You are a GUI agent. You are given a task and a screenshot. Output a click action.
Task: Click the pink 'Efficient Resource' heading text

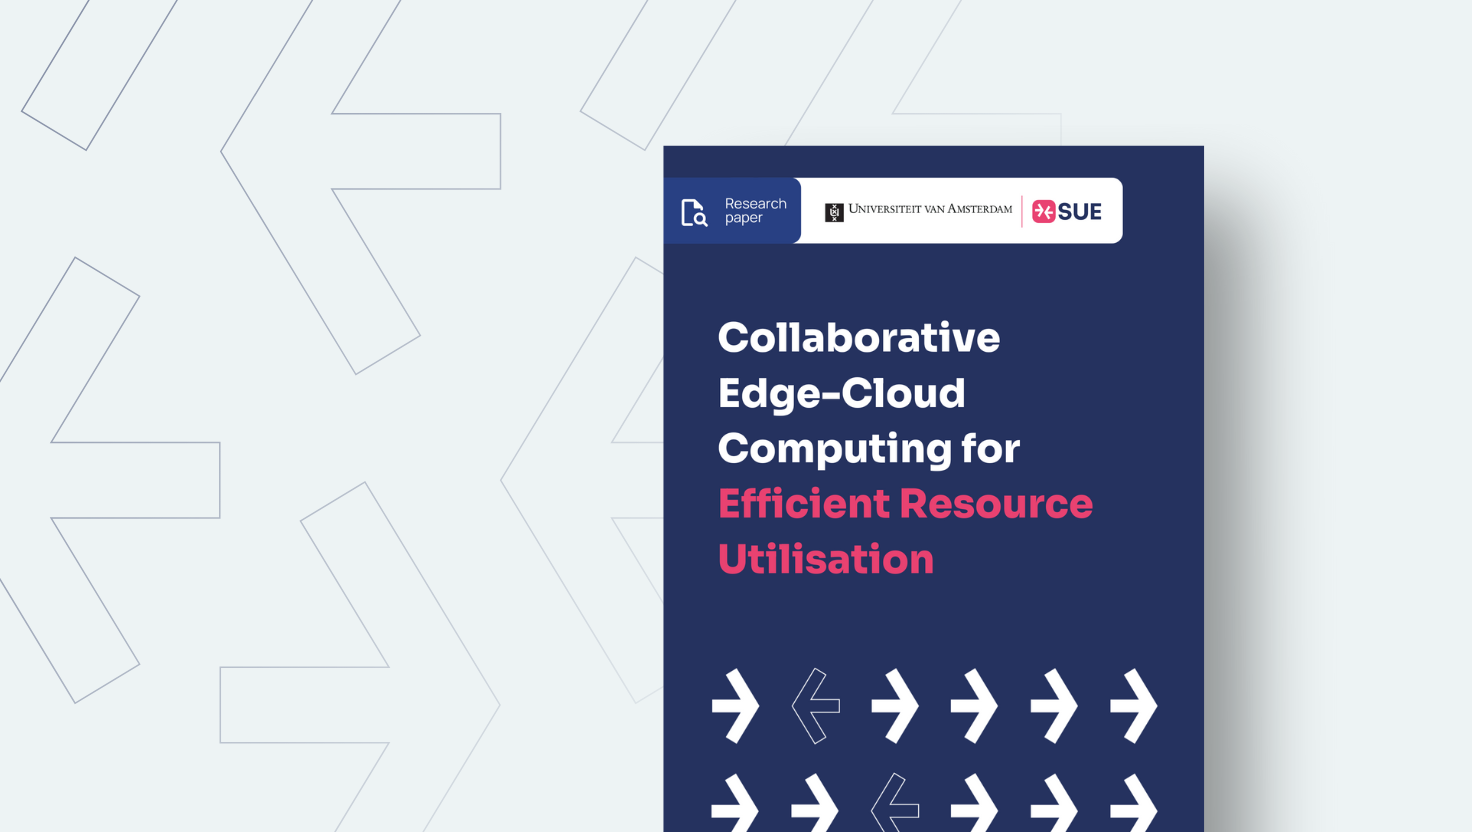tap(905, 504)
